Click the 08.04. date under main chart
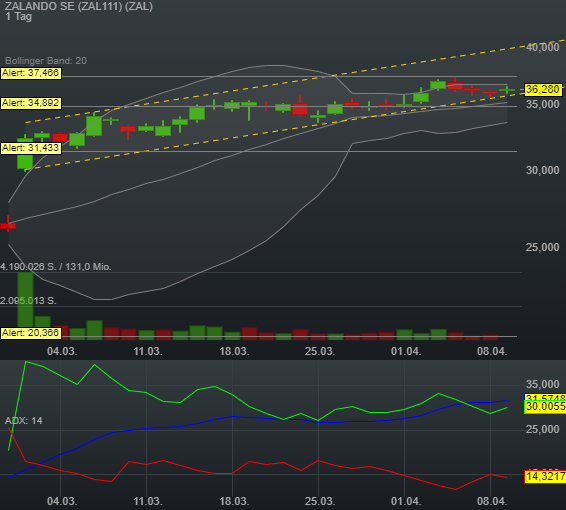 (492, 351)
